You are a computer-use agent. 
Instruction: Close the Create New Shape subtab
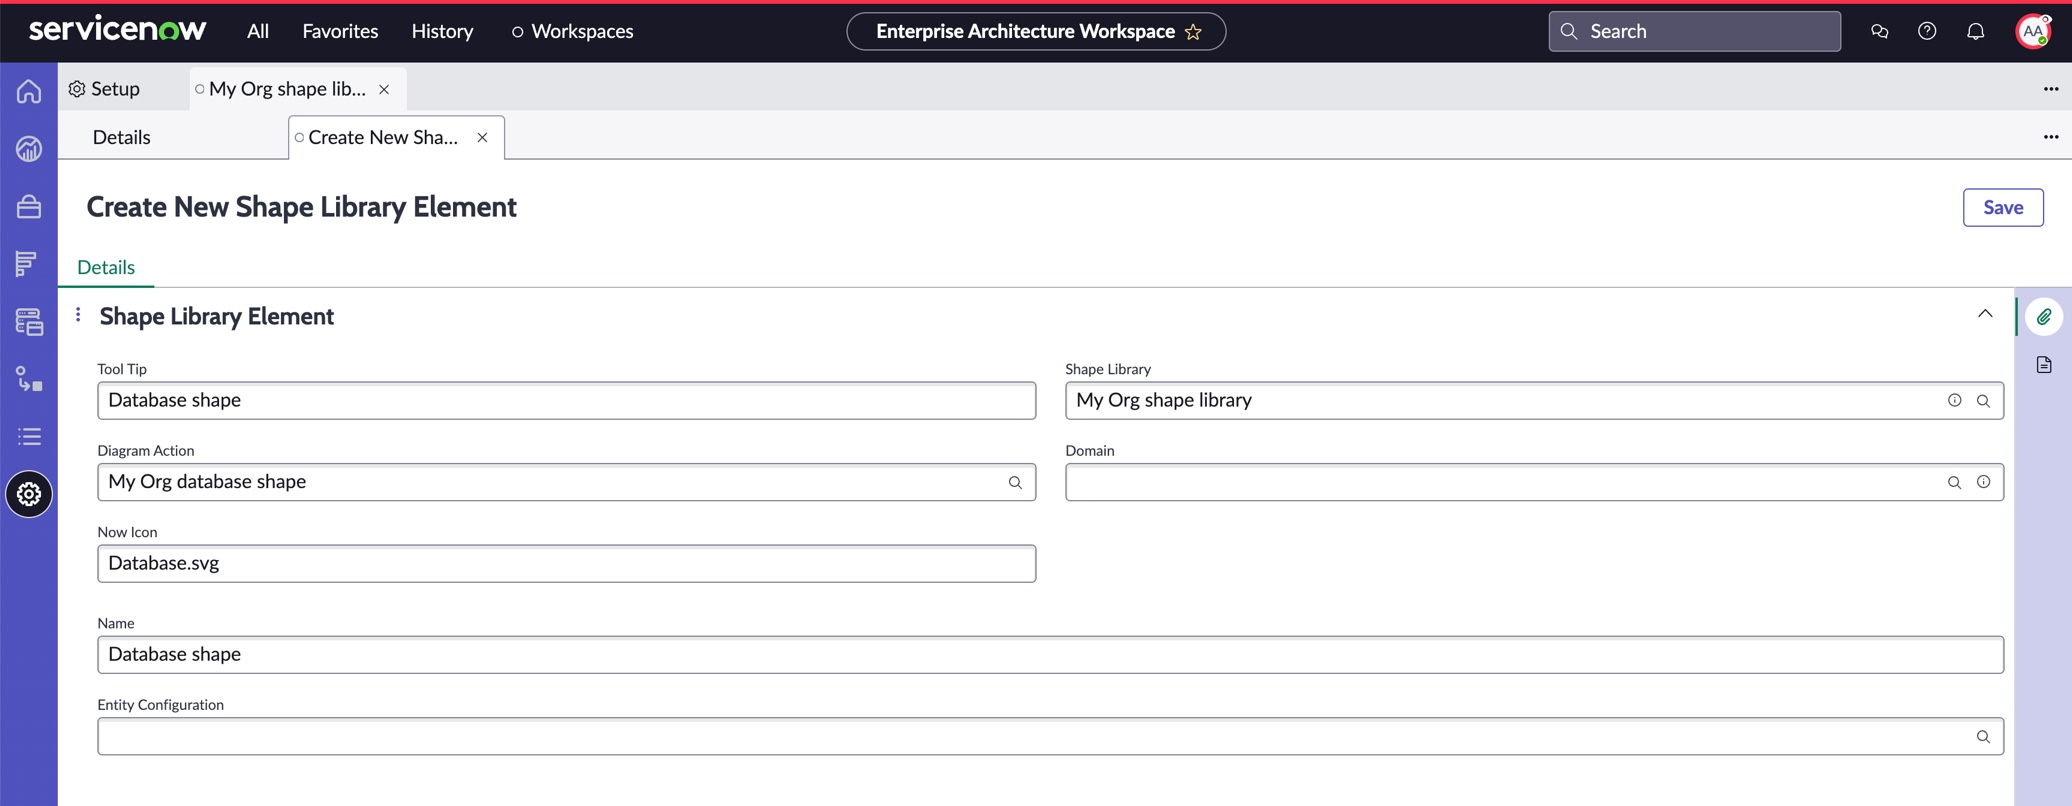point(482,138)
